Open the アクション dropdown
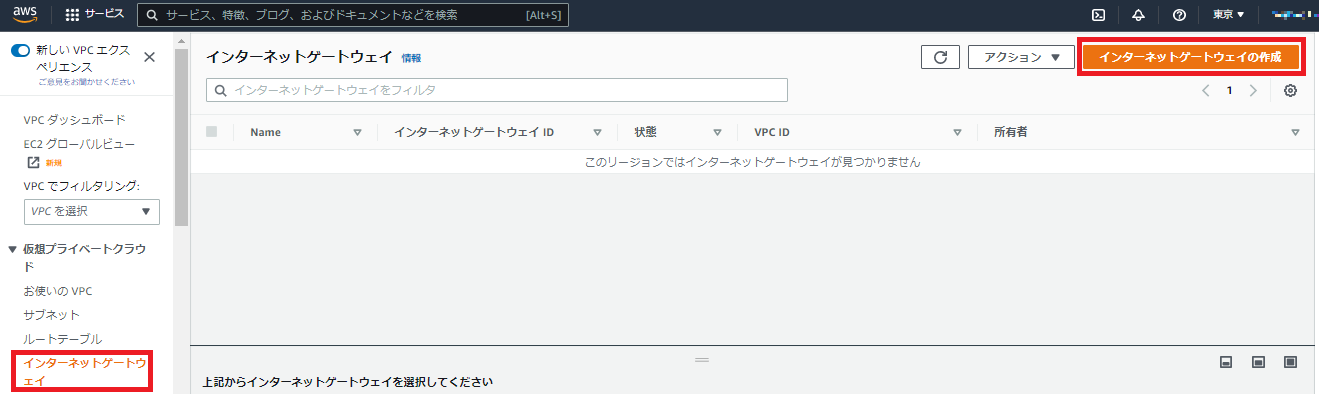The height and width of the screenshot is (394, 1319). 1021,57
